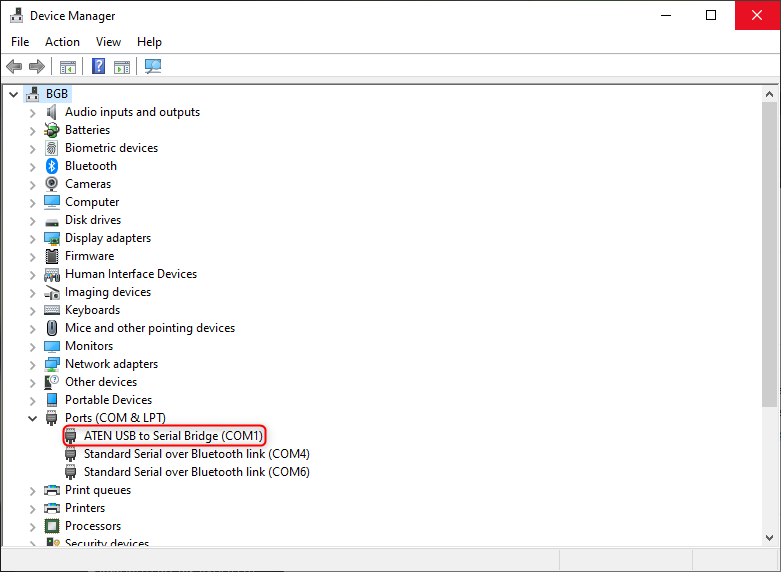Screen dimensions: 781x572
Task: Open the View menu
Action: coord(108,42)
